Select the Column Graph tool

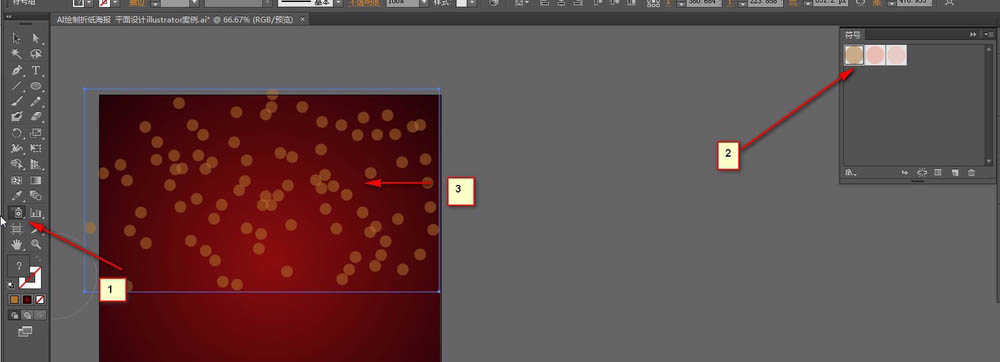36,213
